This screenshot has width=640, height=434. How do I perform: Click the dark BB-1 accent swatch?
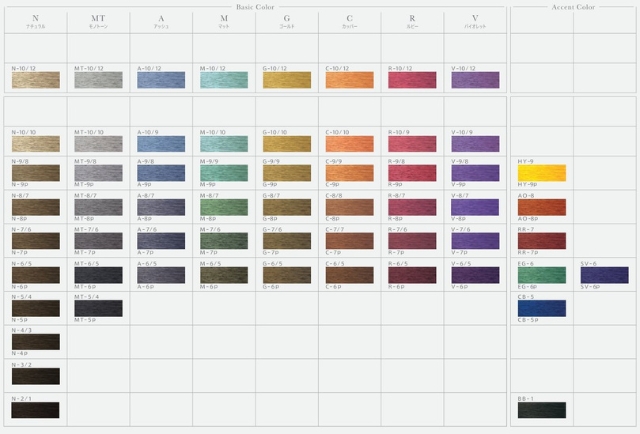coord(541,409)
